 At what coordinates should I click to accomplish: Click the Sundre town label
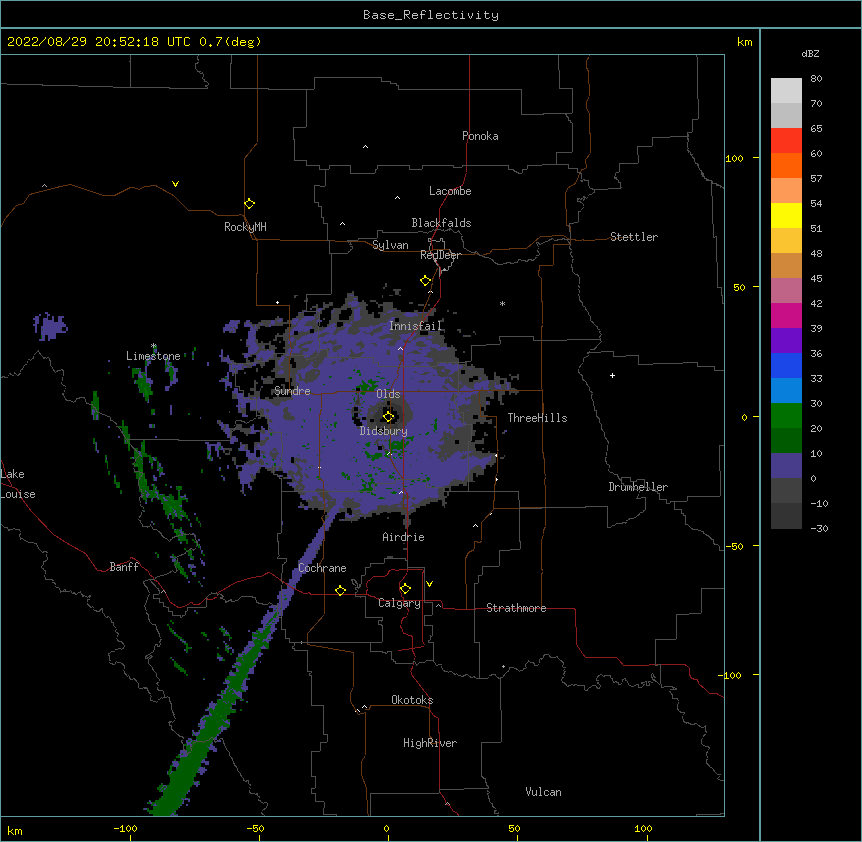coord(292,391)
